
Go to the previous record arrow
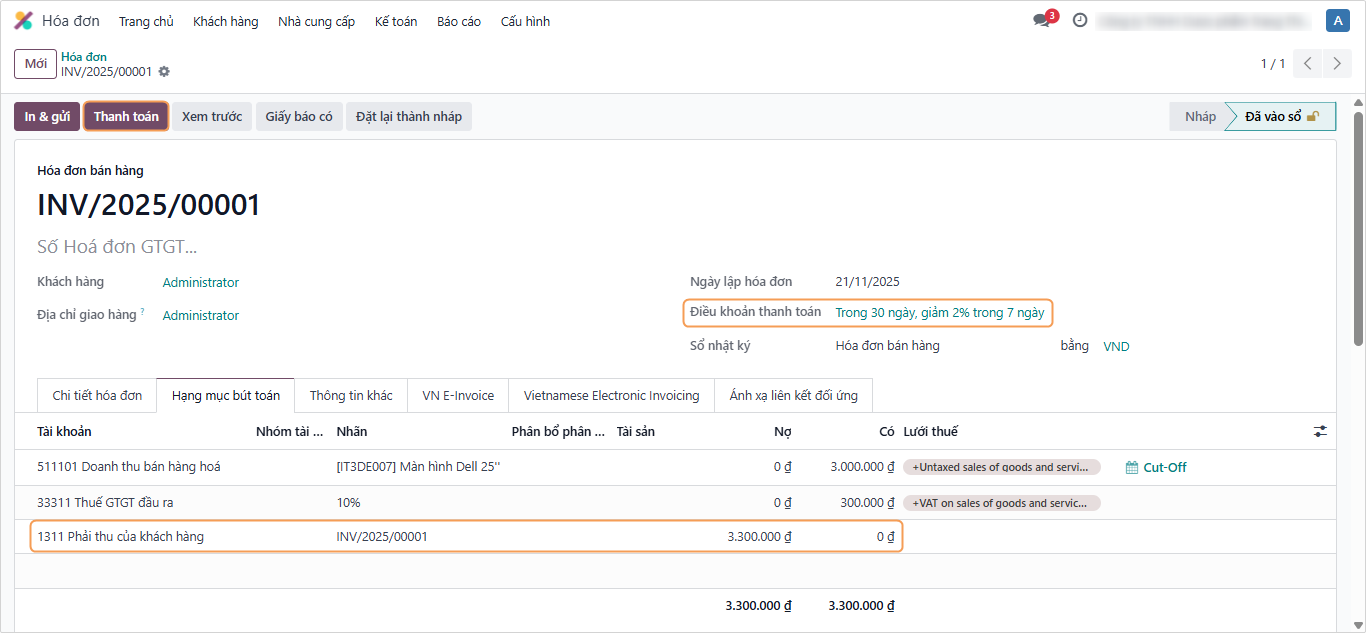pos(1308,64)
